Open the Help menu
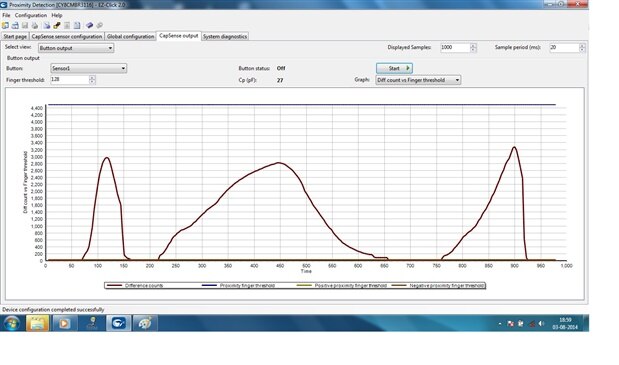This screenshot has height=365, width=619. [x=57, y=15]
